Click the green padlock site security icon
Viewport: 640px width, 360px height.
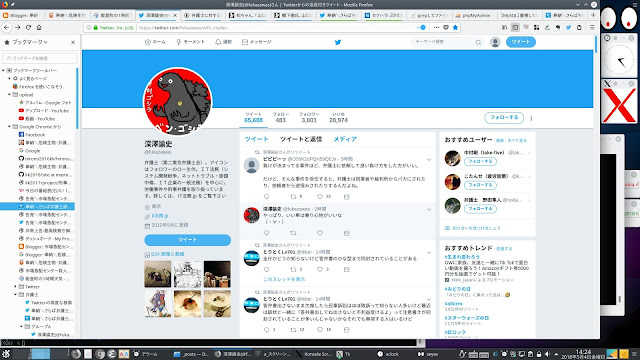[96, 28]
